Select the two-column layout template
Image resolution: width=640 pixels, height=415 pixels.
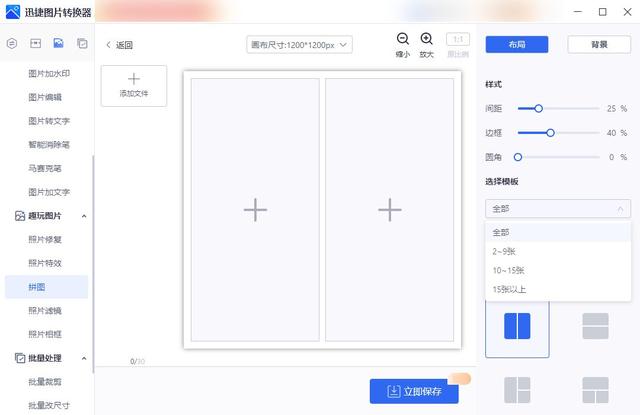517,326
